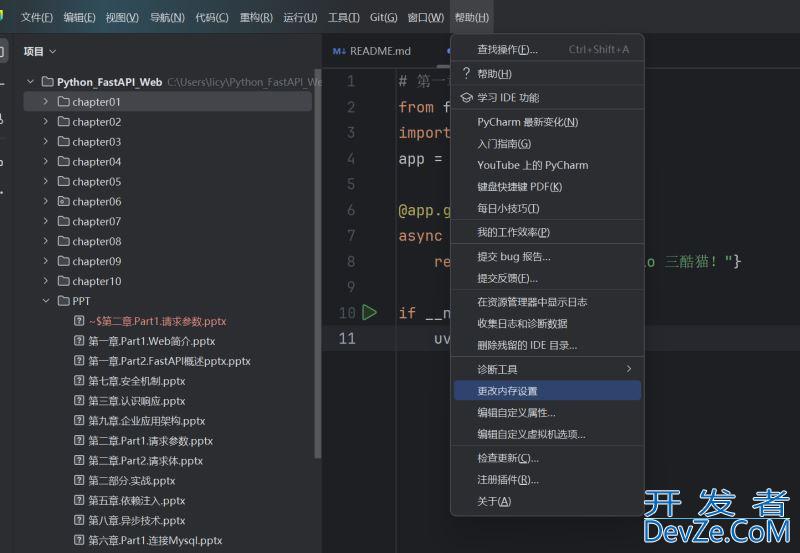
Task: Click the Python_FastAPI_Web project folder icon
Action: (47, 82)
